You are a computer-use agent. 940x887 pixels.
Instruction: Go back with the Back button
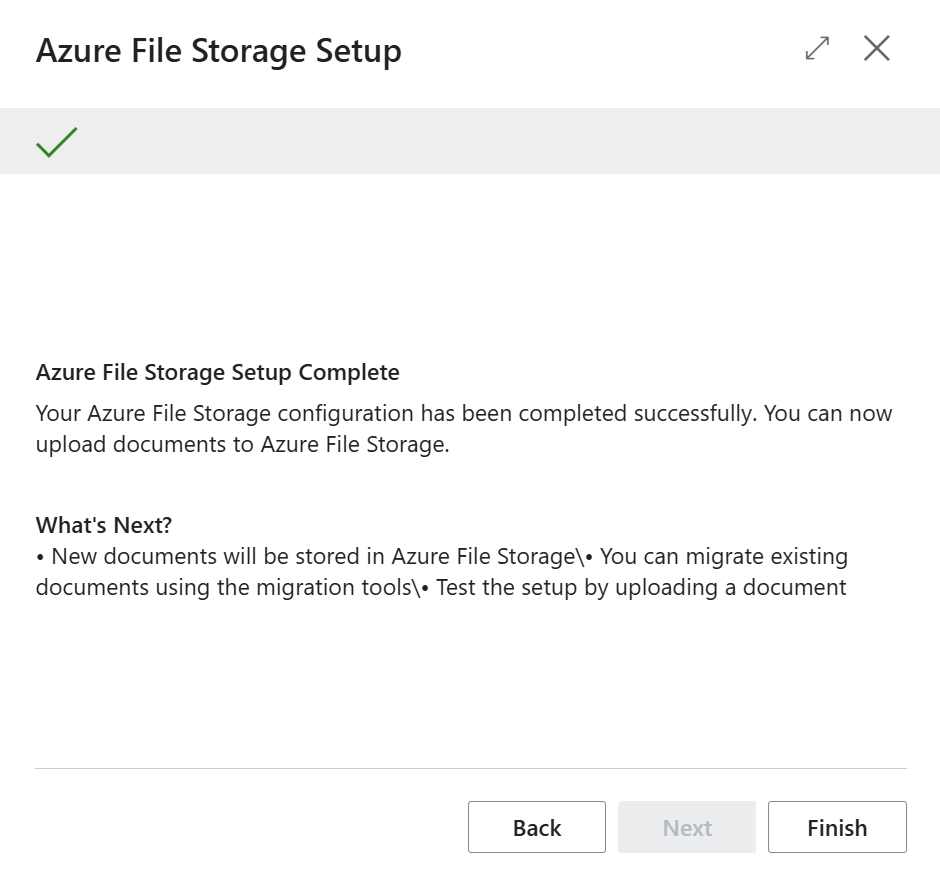(x=536, y=827)
